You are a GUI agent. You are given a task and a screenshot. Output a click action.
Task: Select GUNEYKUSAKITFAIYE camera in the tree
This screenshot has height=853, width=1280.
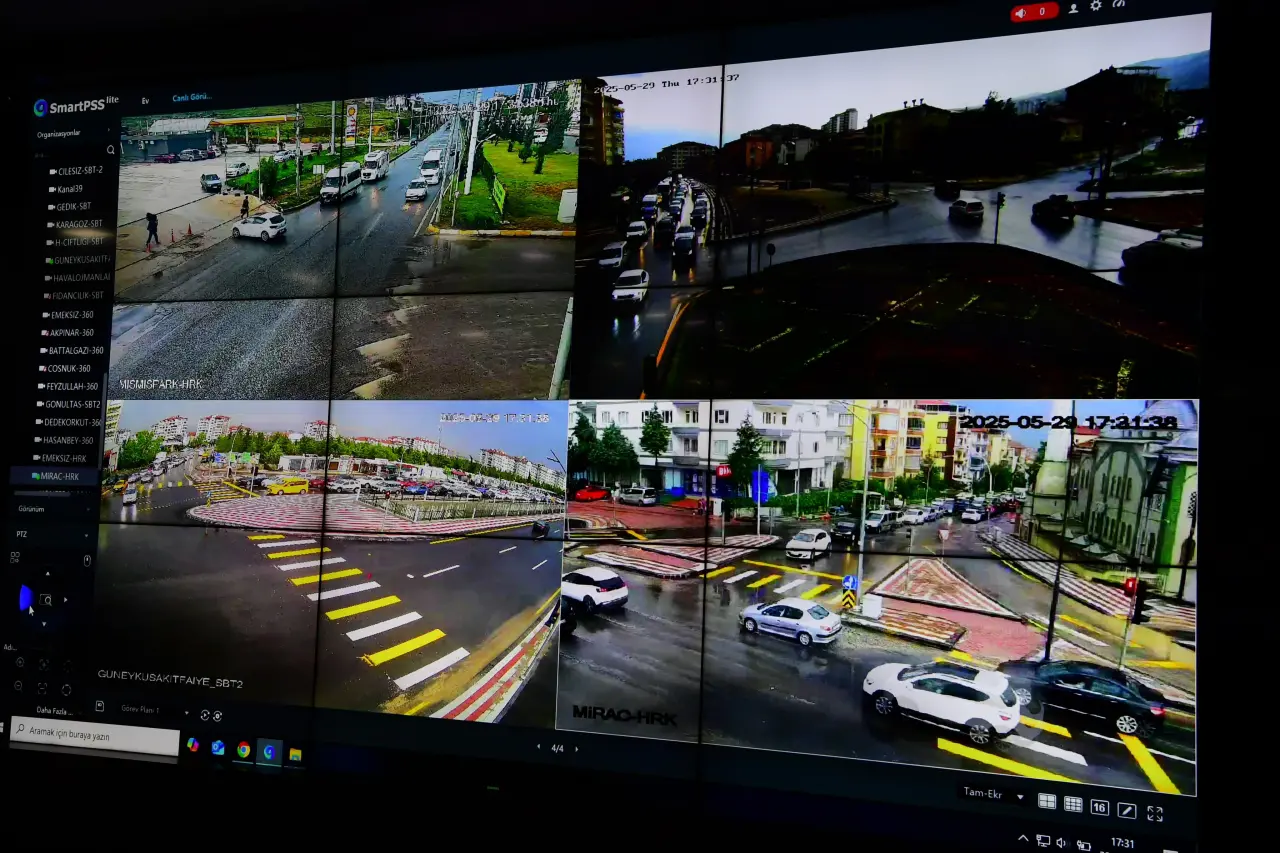pyautogui.click(x=77, y=260)
